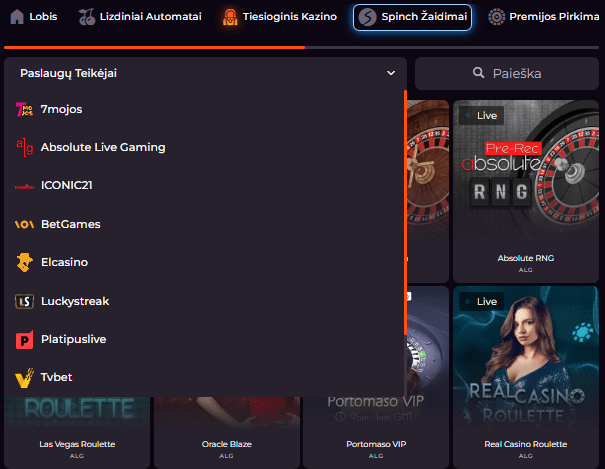Click the Live badge on Absolute RNG
Viewport: 605px width, 469px height.
tap(482, 115)
